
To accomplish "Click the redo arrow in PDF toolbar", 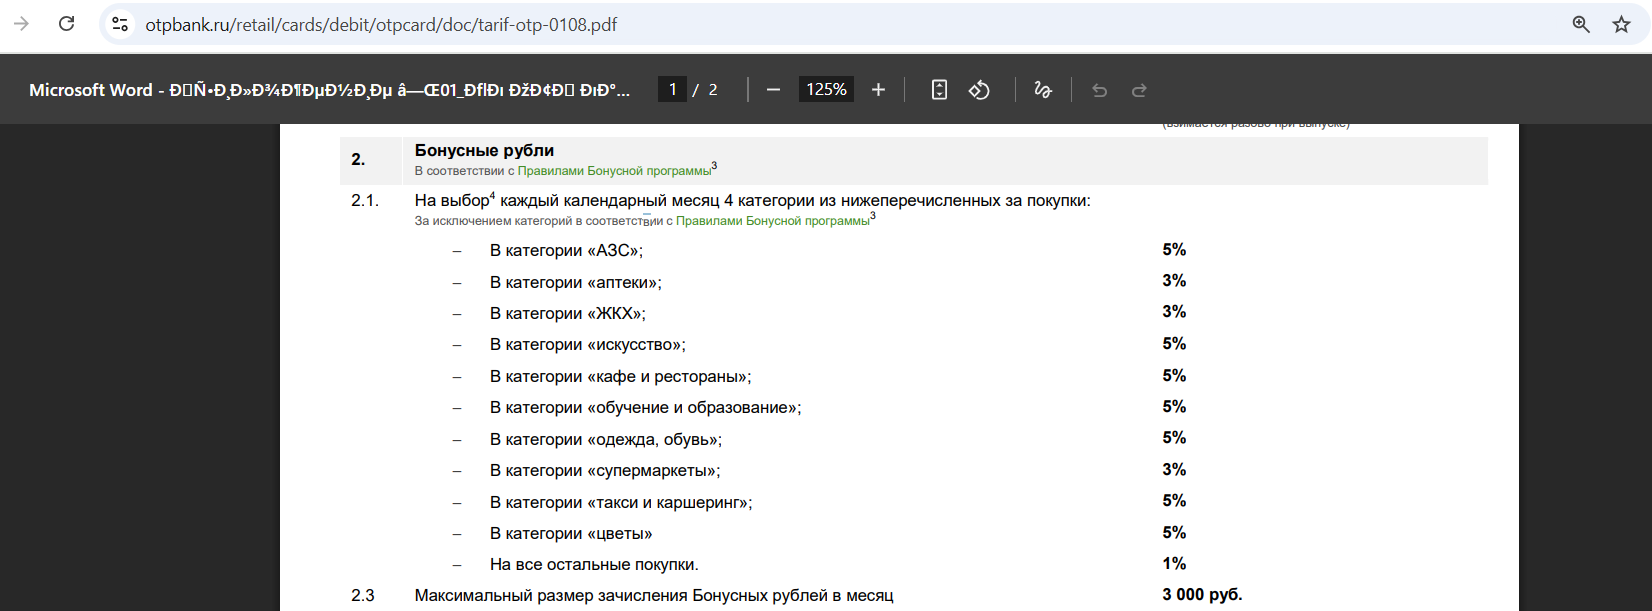I will [x=1139, y=90].
